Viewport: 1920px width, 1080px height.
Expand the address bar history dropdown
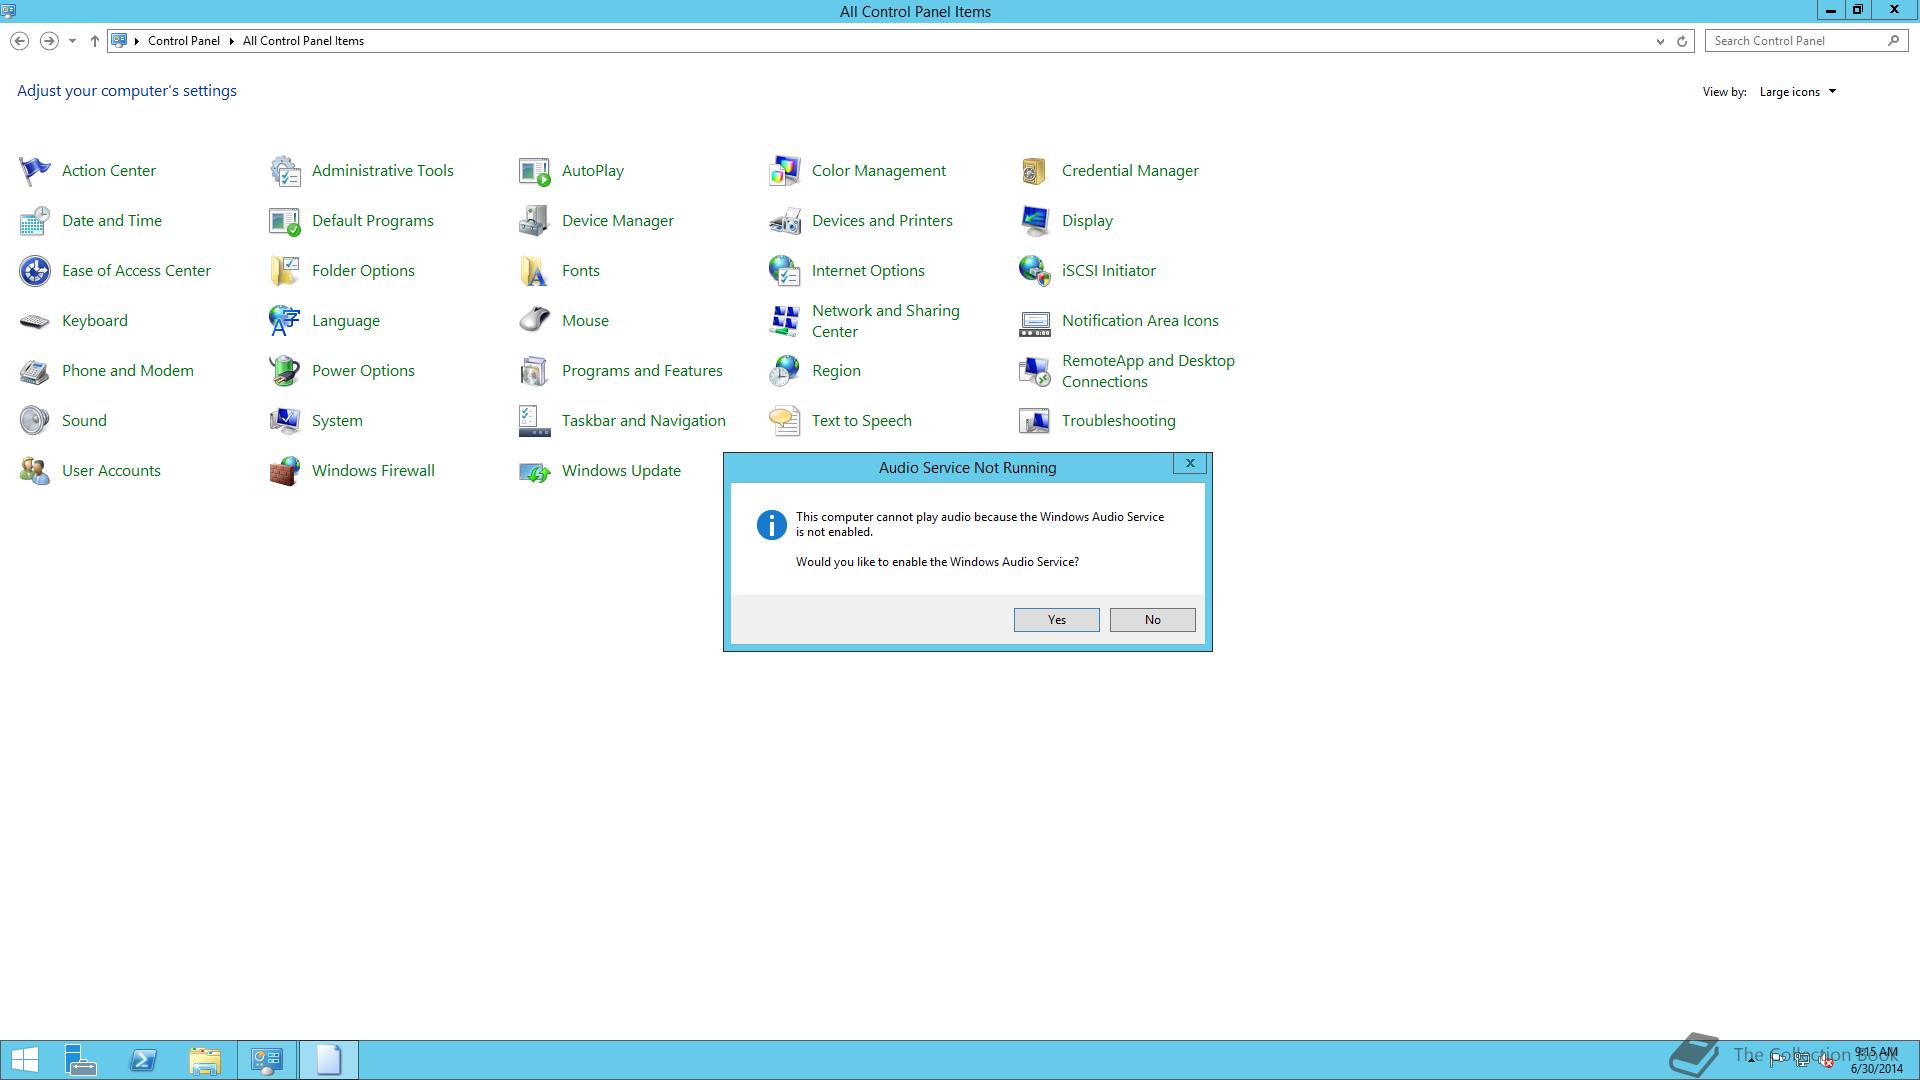pos(1660,41)
